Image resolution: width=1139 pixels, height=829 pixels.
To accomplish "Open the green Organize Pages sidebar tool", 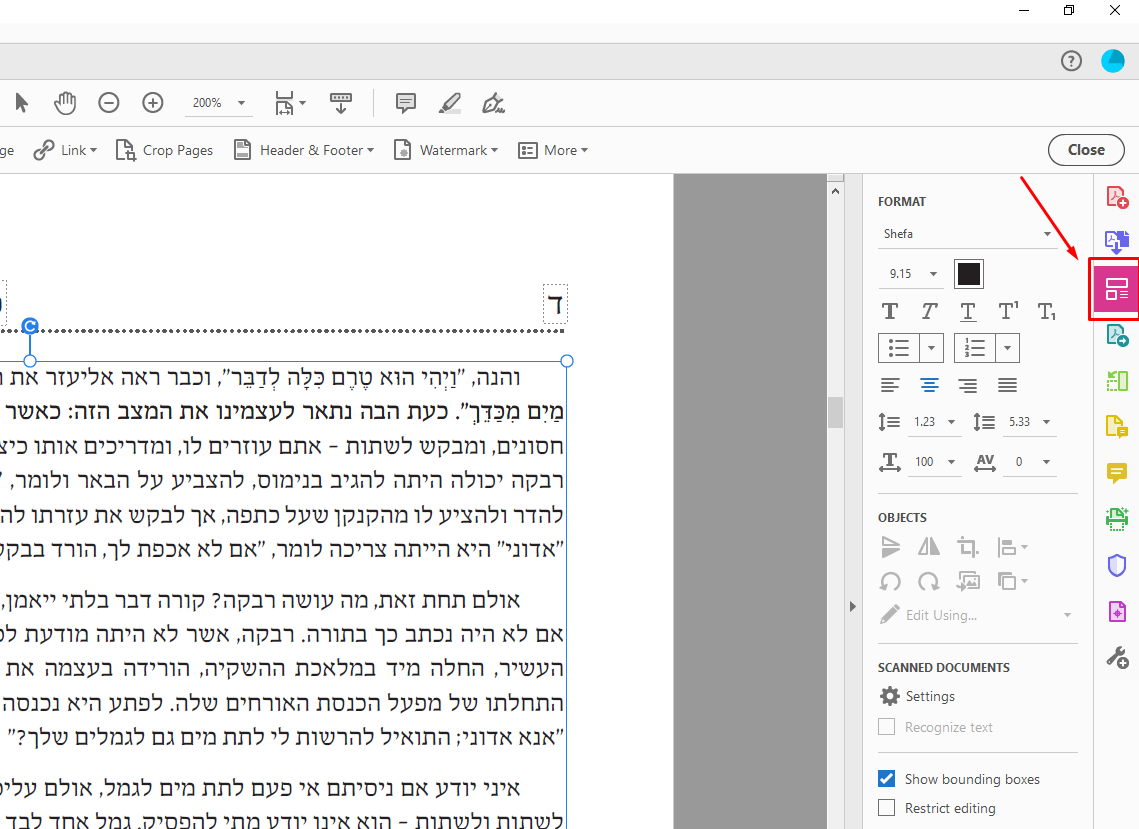I will [1117, 381].
